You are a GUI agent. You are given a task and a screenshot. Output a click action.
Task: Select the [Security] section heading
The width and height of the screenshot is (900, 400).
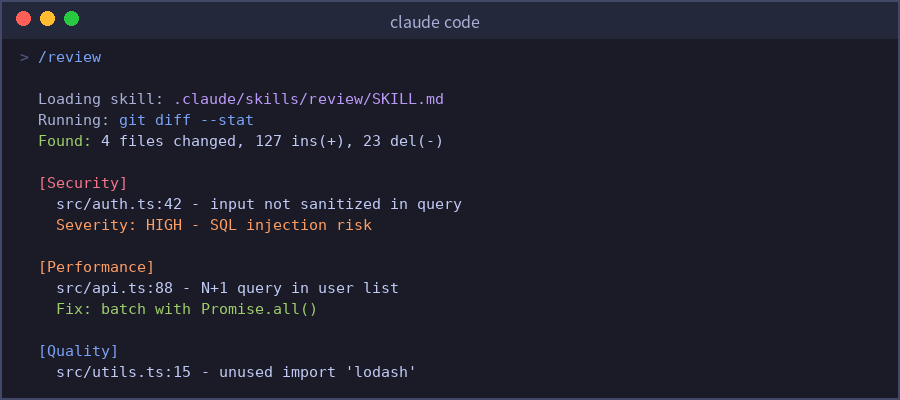(83, 183)
